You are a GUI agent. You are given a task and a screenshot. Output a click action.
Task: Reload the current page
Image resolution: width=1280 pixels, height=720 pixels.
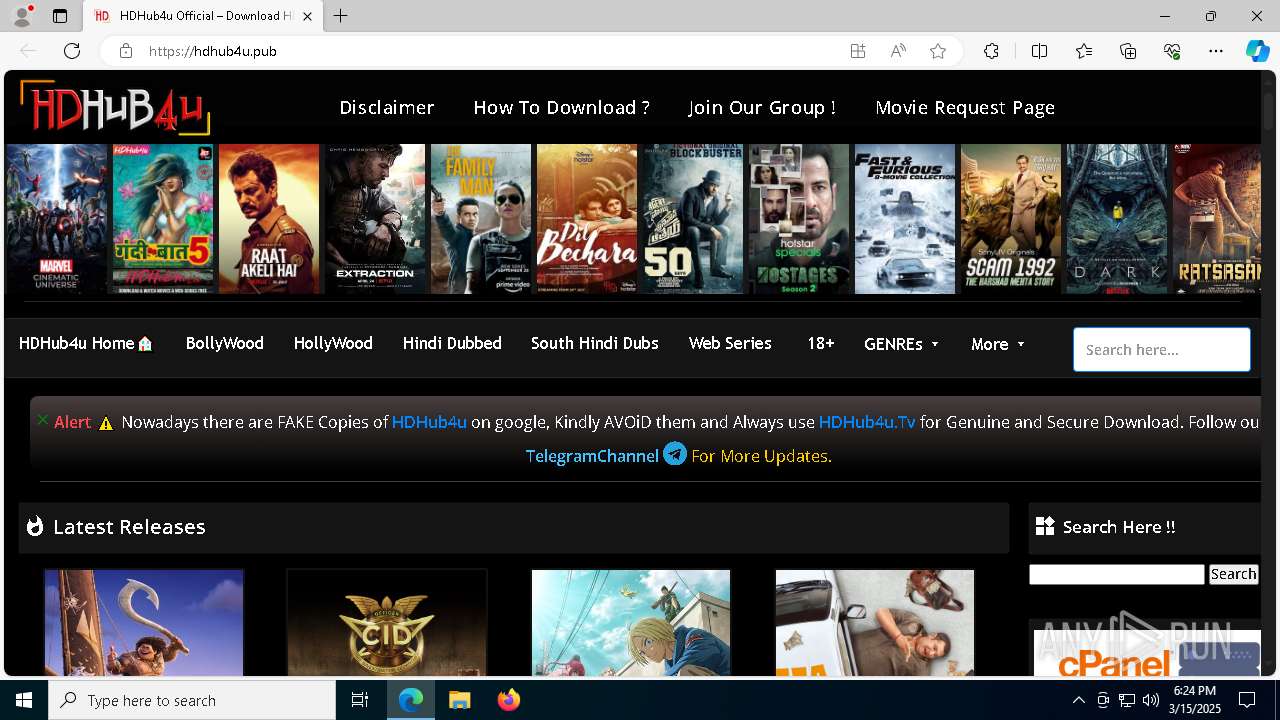point(72,51)
